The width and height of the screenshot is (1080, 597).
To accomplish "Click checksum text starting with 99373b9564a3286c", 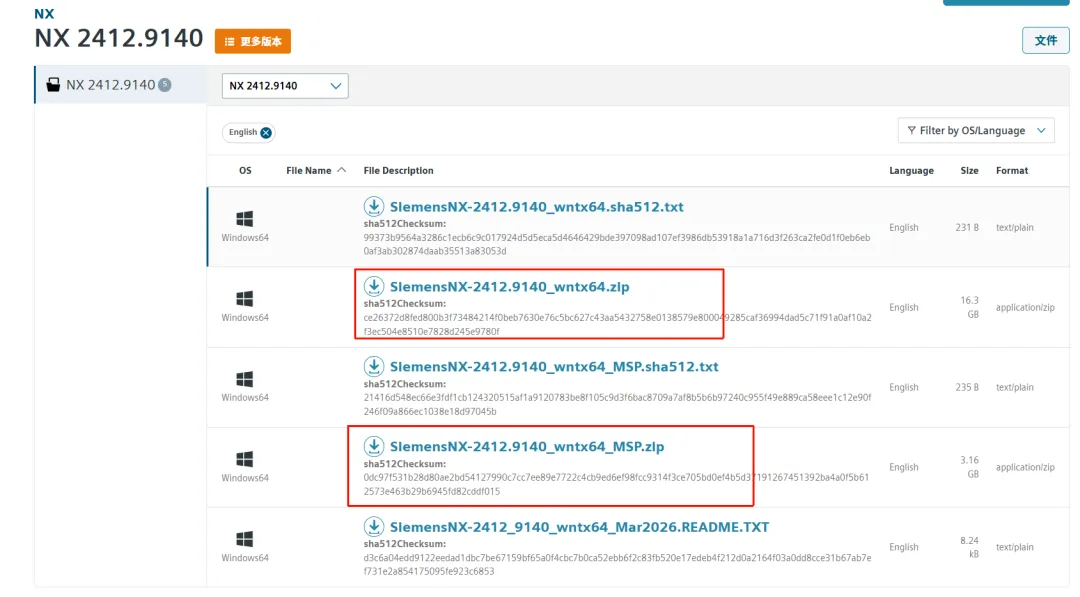I will (617, 244).
